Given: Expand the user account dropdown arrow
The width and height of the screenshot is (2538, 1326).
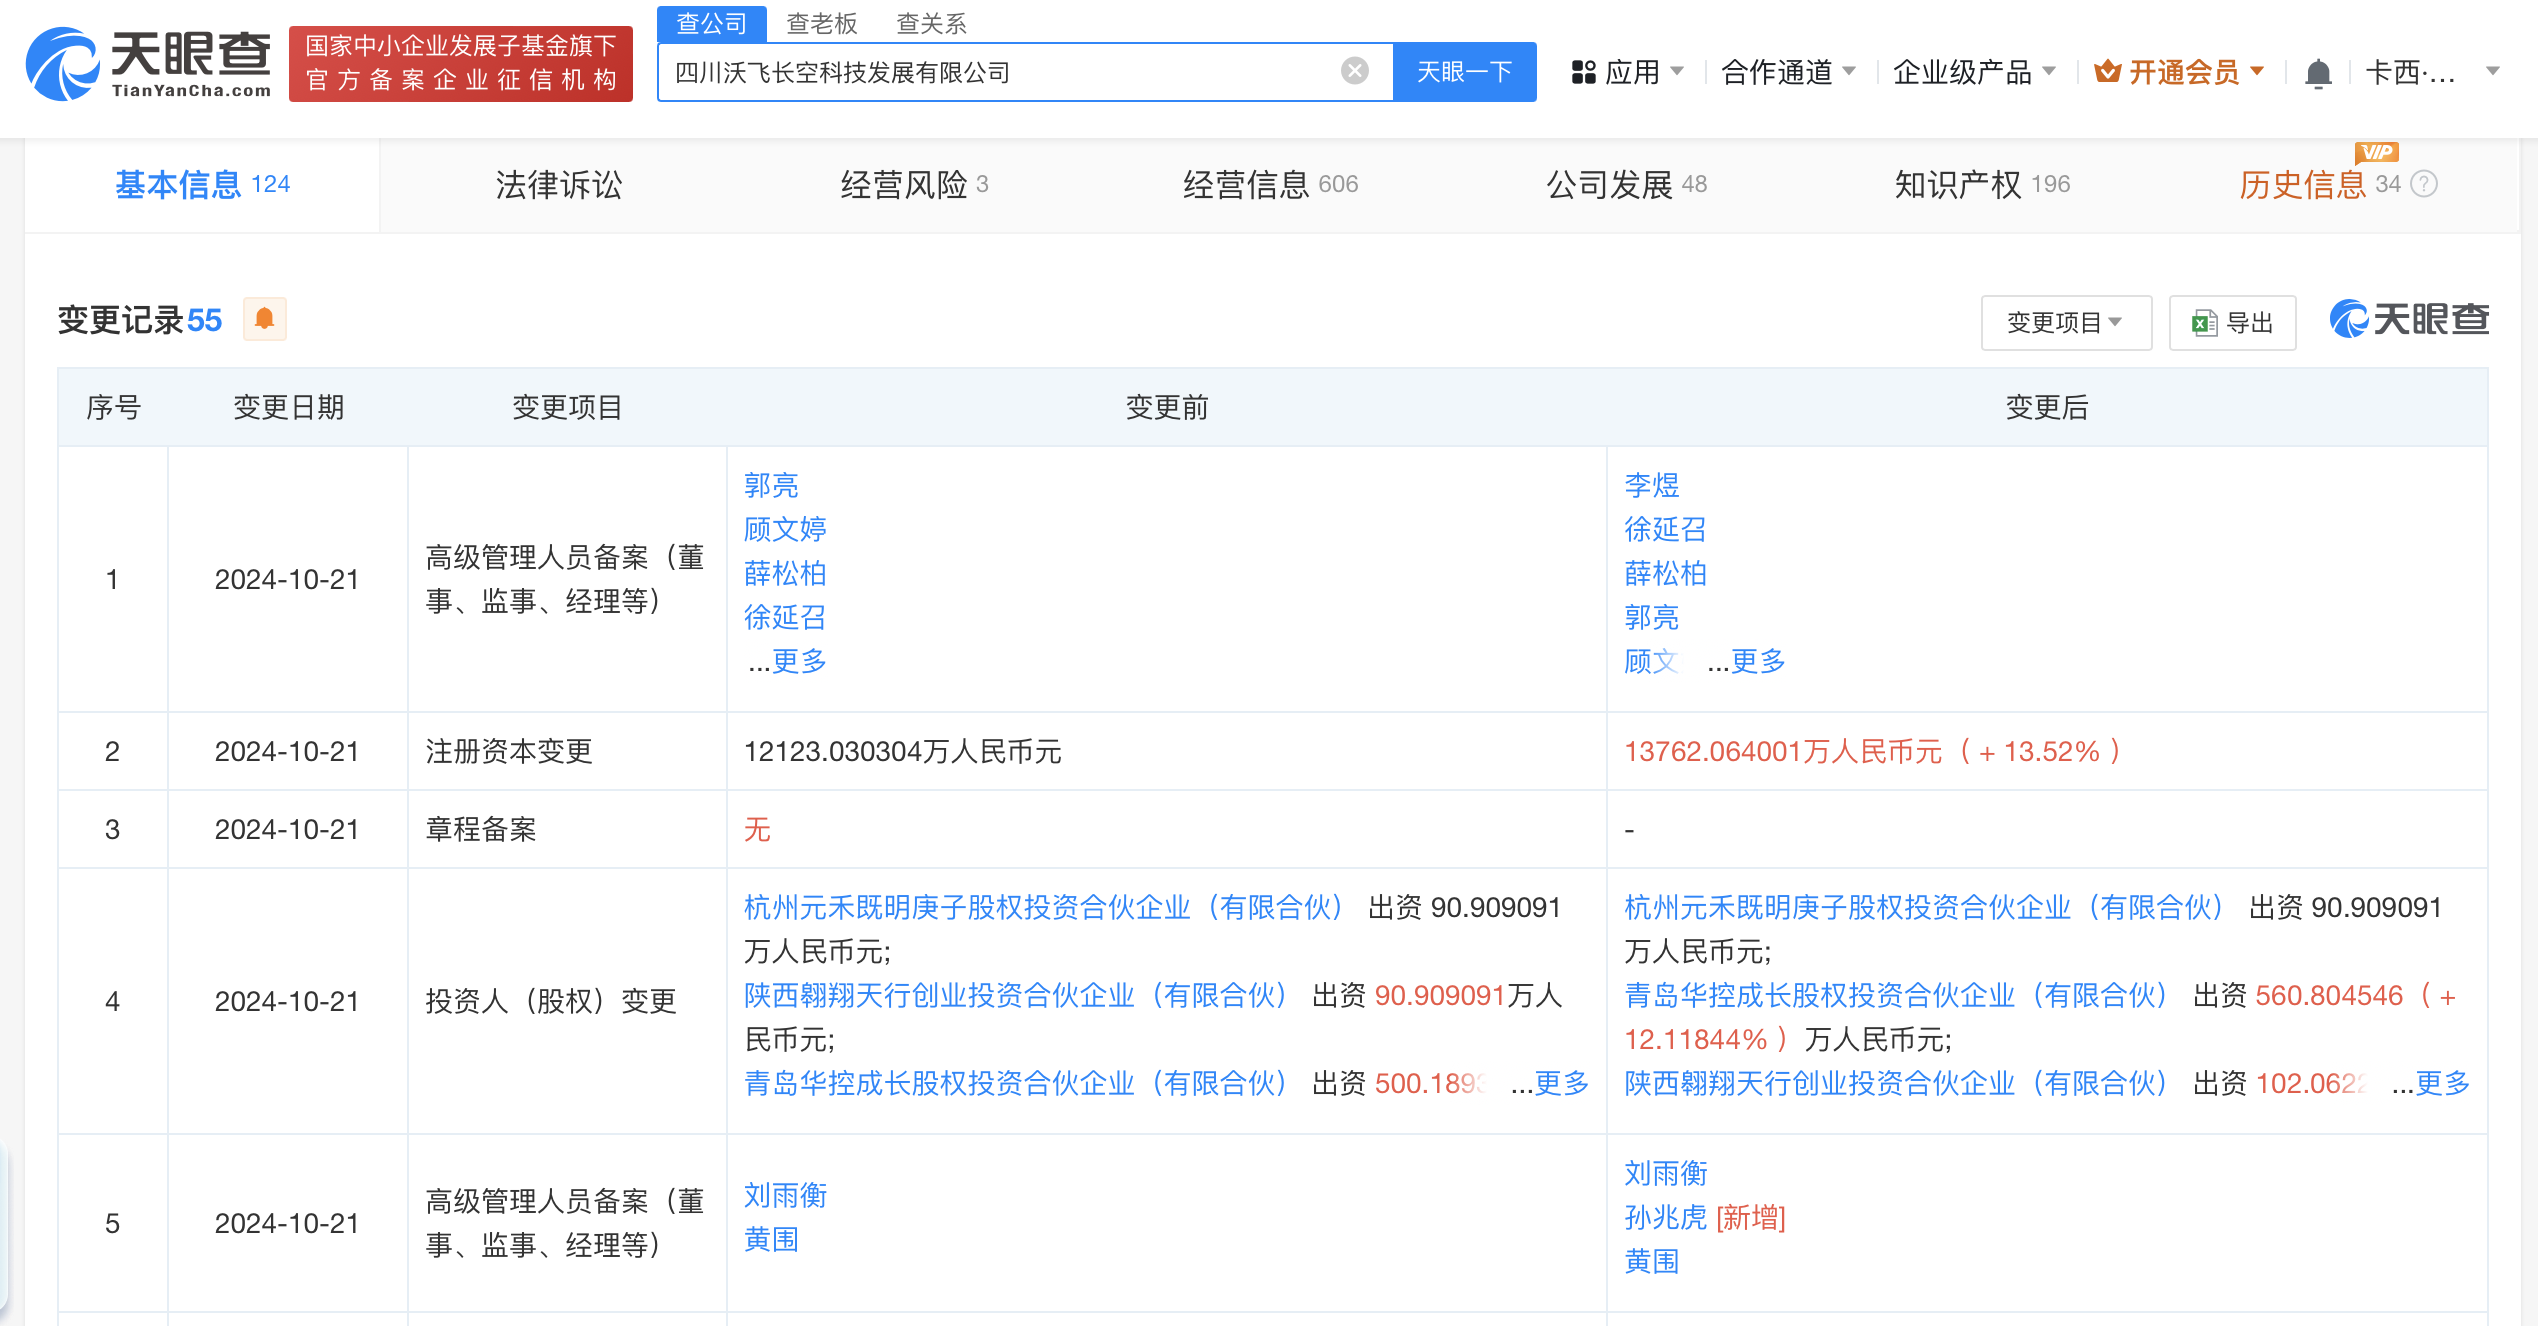Looking at the screenshot, I should [2492, 71].
